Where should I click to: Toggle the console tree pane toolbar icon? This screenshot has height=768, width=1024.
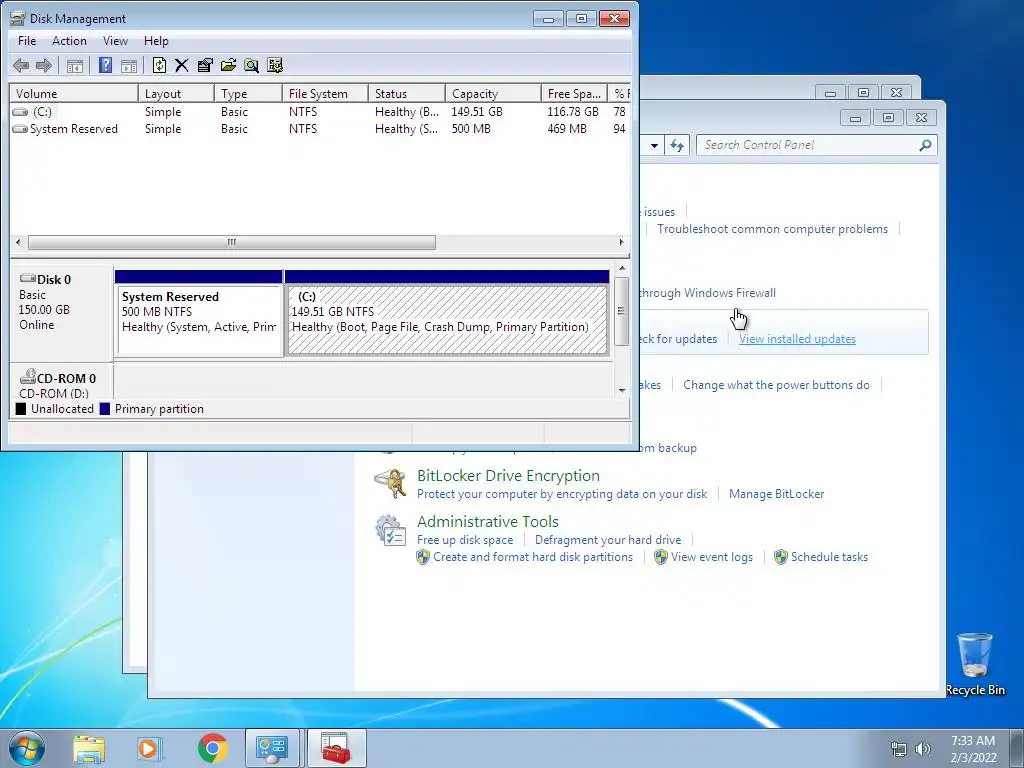(x=75, y=65)
